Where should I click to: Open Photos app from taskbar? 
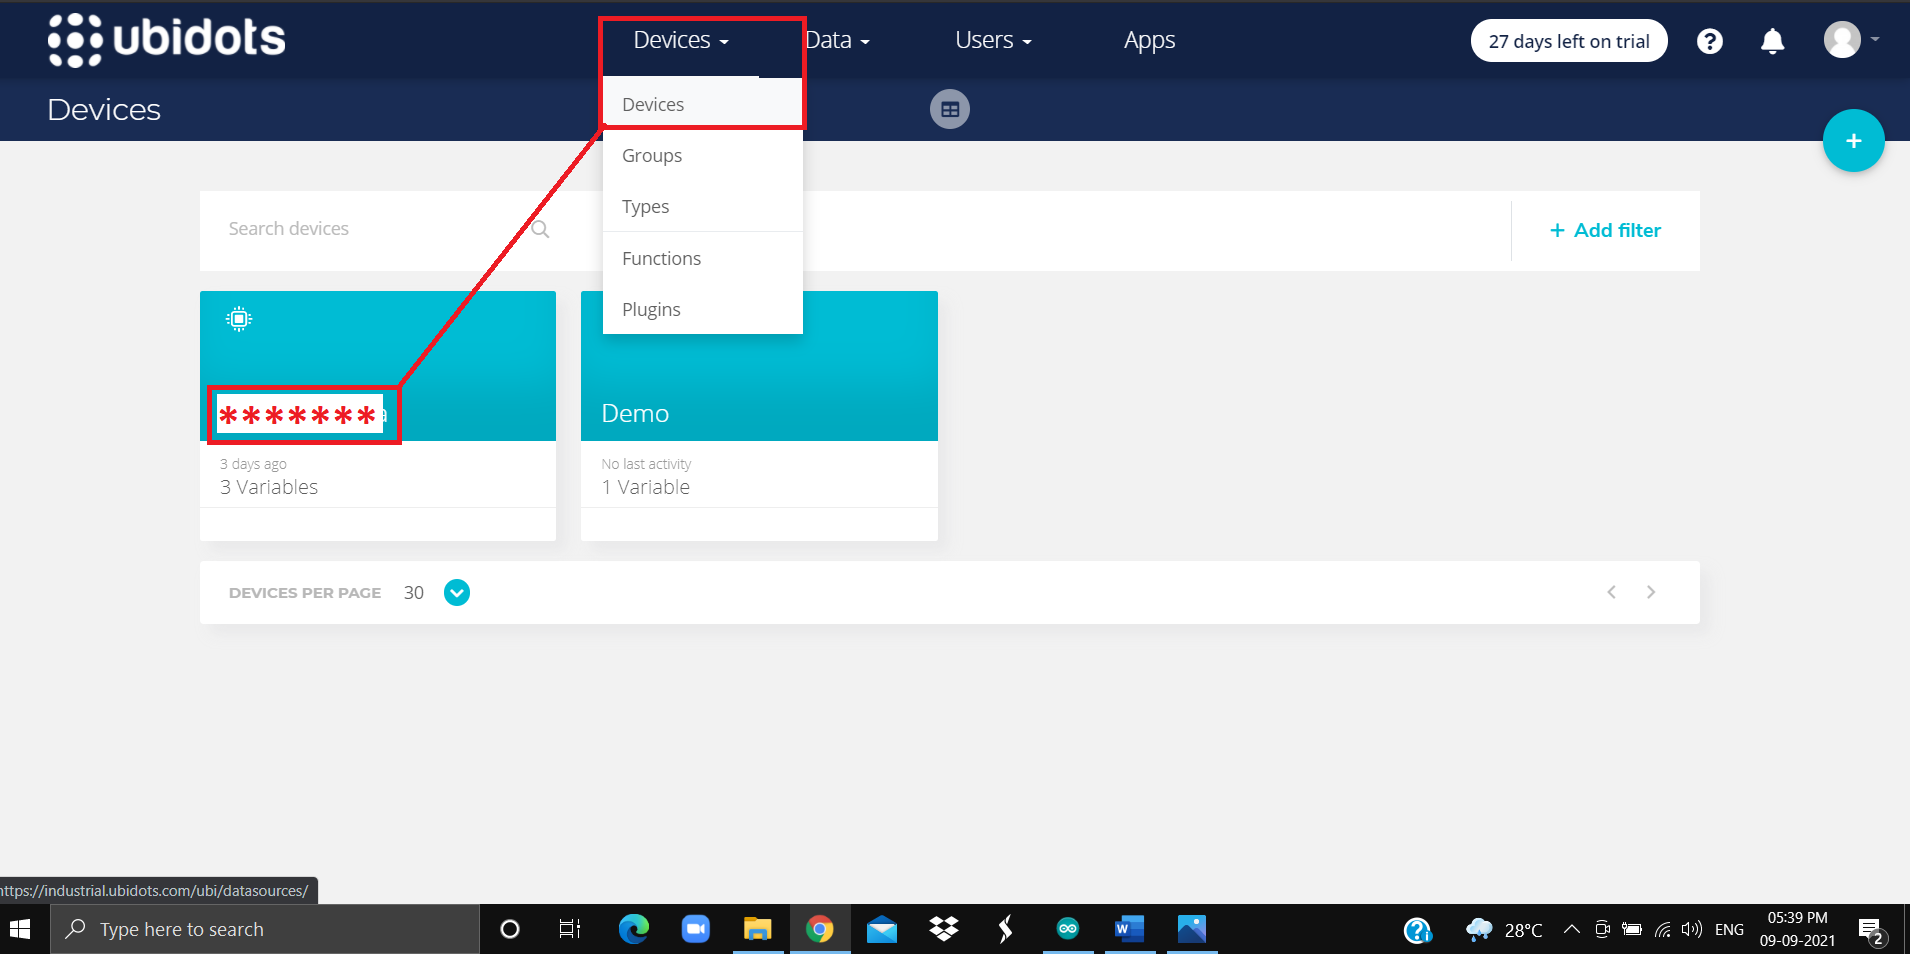1191,929
